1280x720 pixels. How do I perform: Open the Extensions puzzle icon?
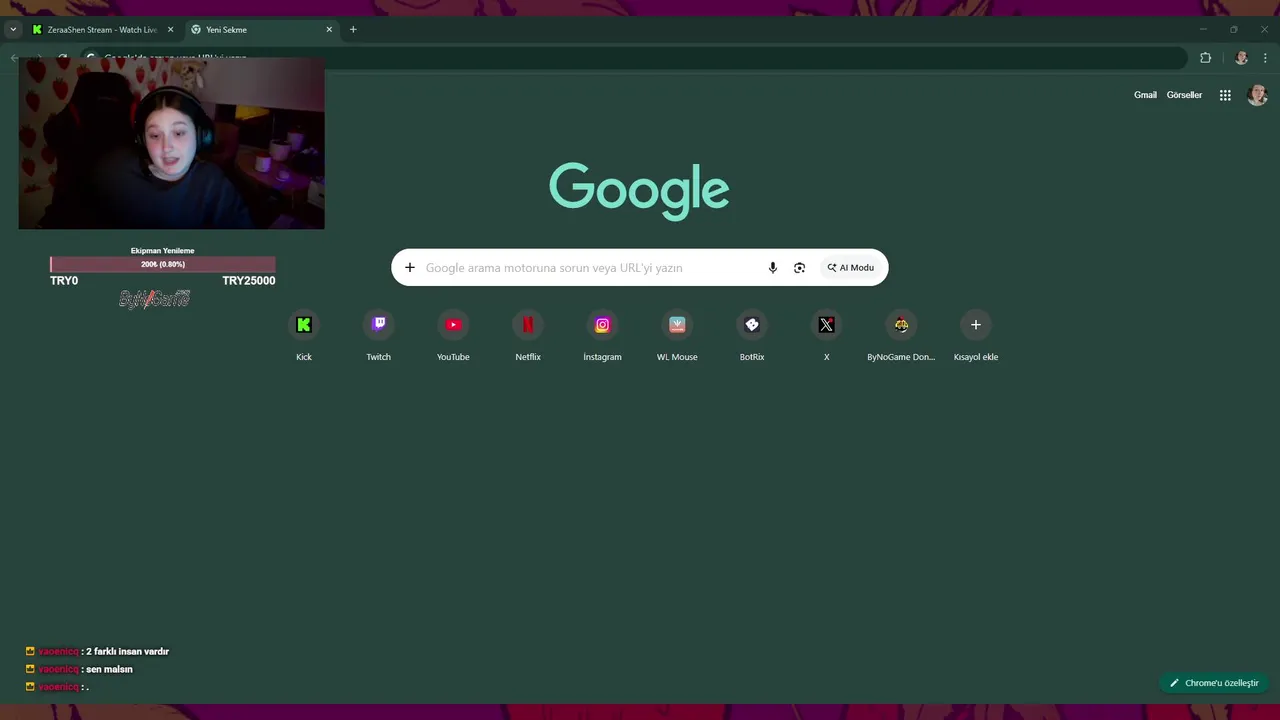(1205, 58)
